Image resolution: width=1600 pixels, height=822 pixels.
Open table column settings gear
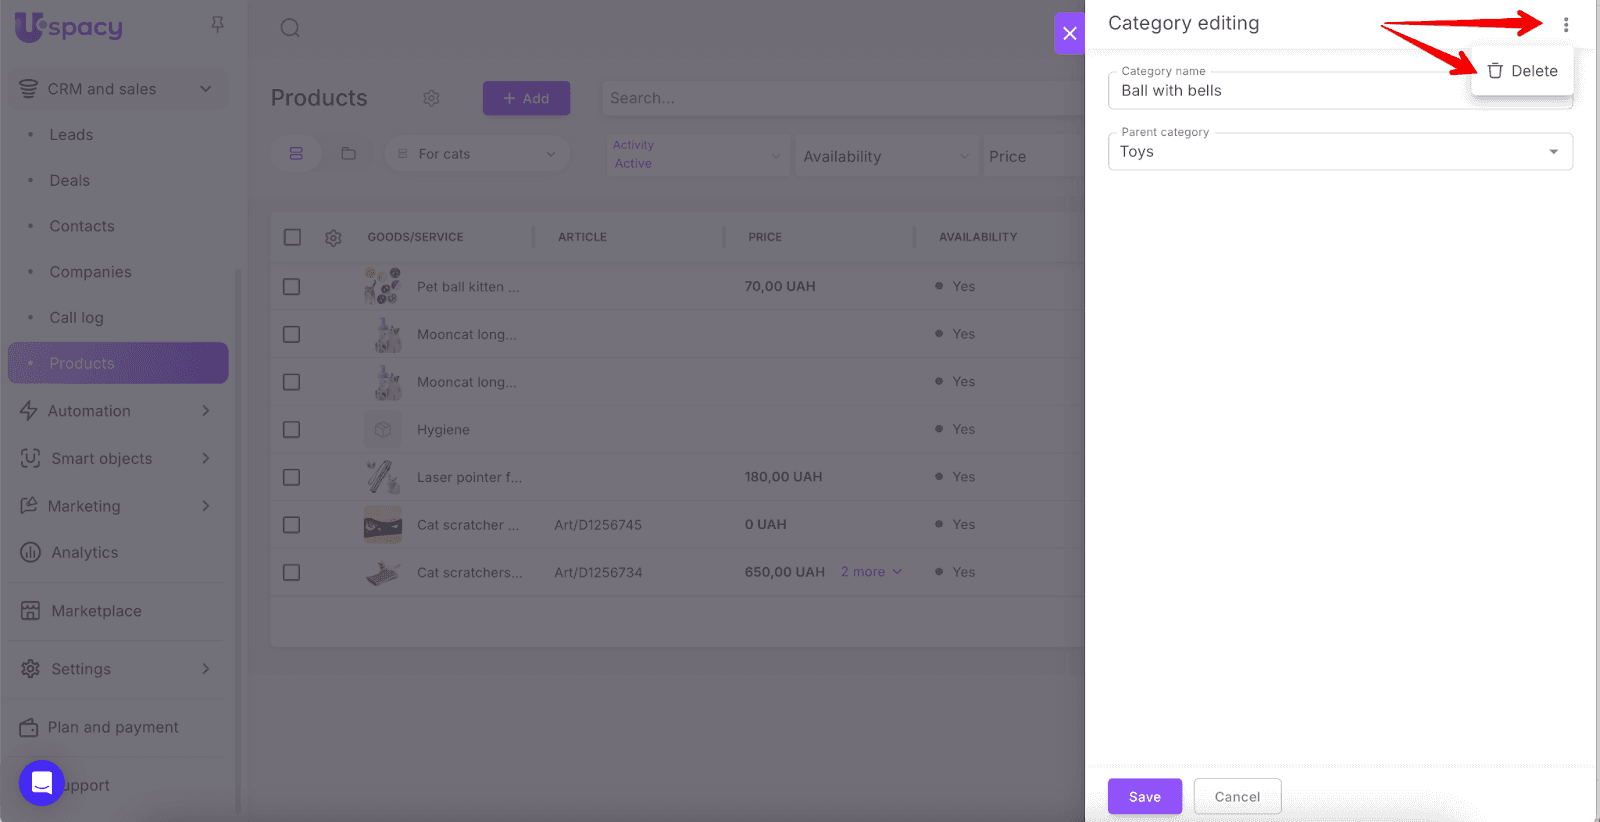click(x=333, y=238)
